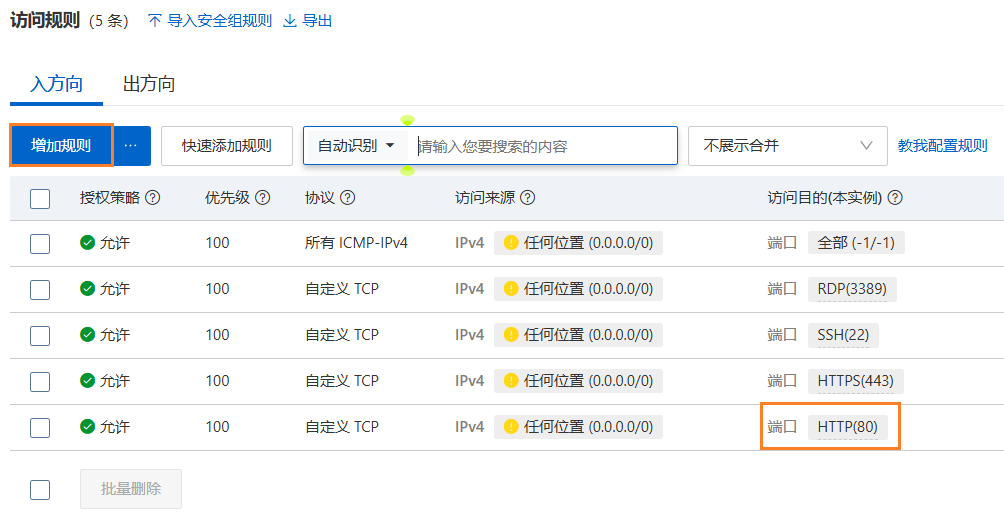The image size is (1004, 532).
Task: Open the more options menu beside 增加规则
Action: tap(131, 146)
